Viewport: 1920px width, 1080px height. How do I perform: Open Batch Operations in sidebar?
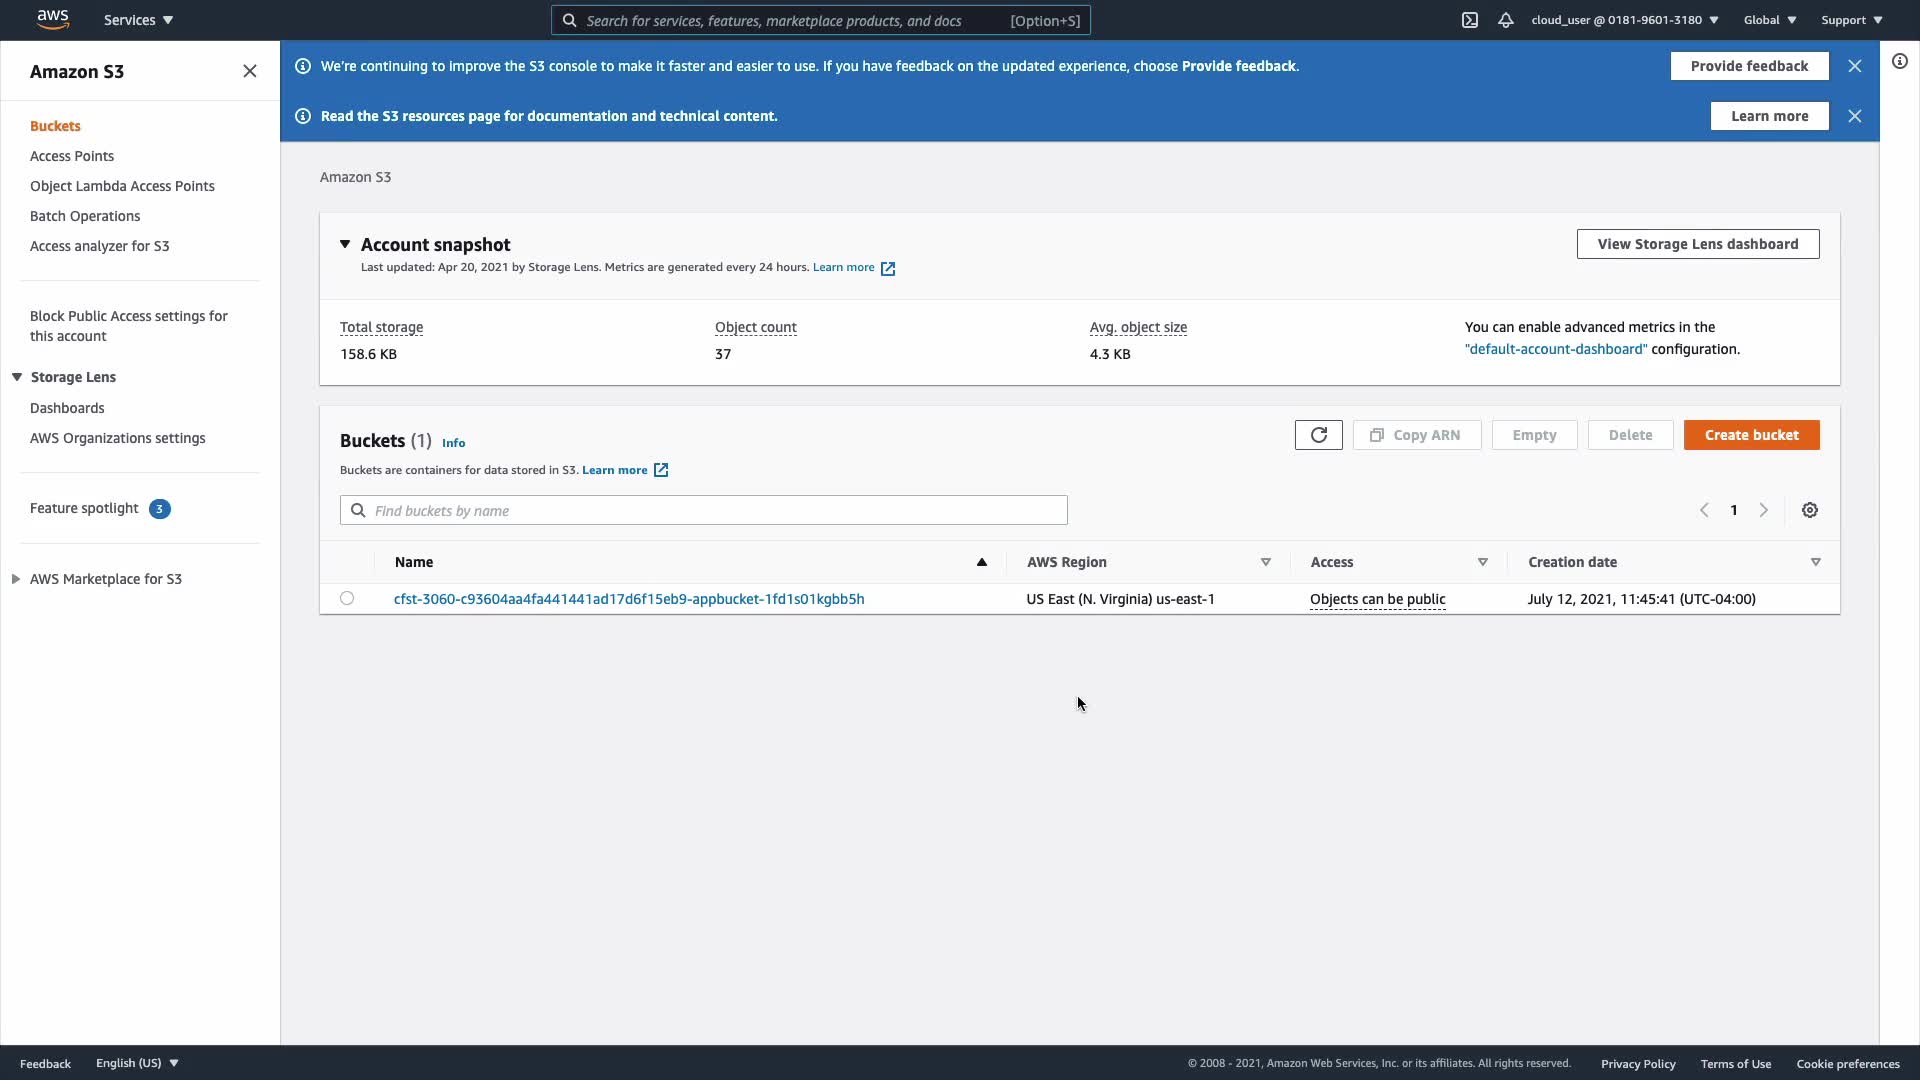(85, 216)
